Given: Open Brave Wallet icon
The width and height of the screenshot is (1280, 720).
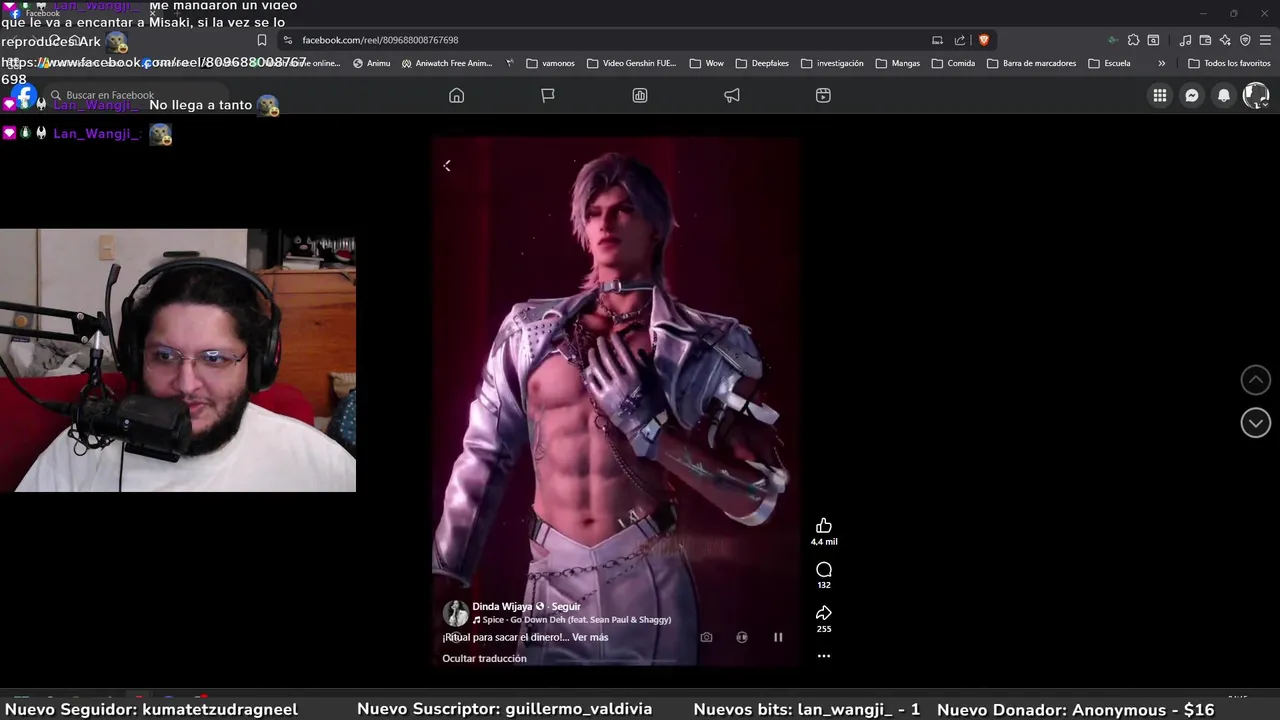Looking at the screenshot, I should [1205, 40].
